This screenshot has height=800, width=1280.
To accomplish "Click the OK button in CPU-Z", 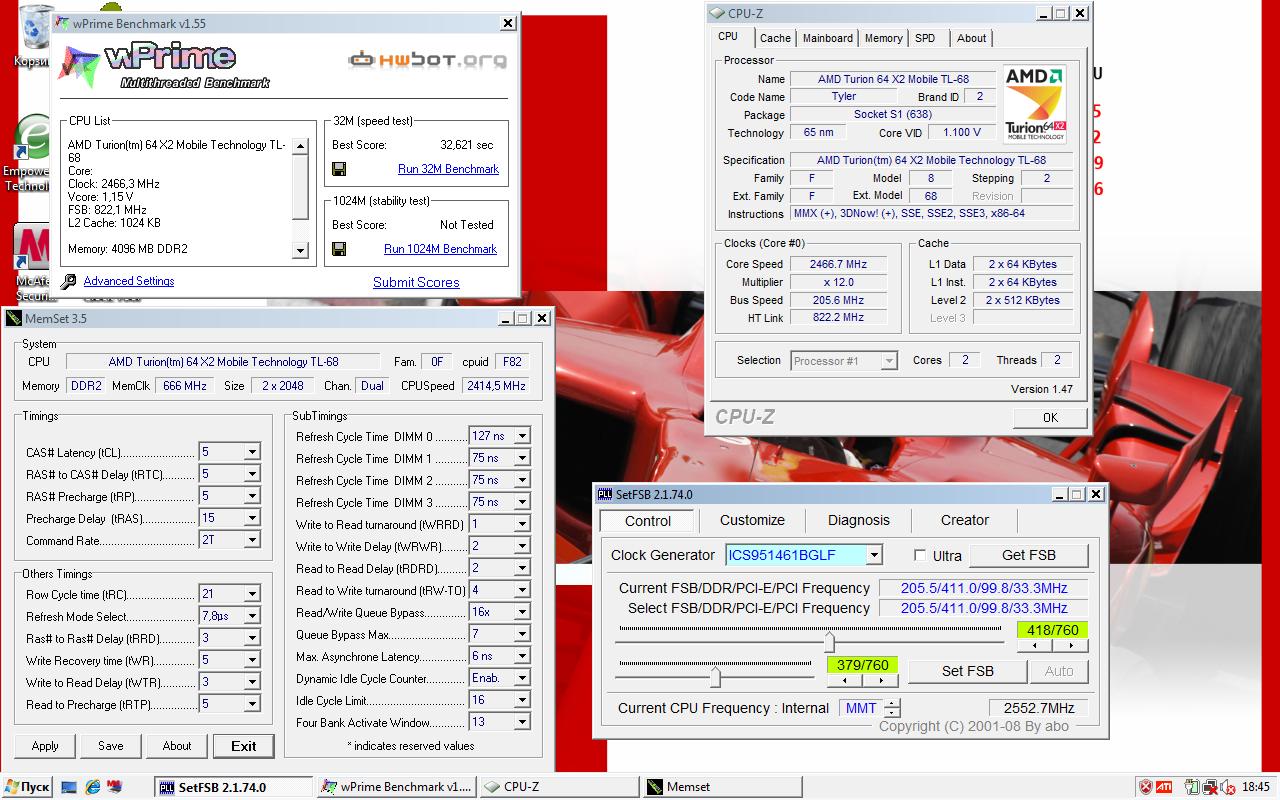I will (x=1050, y=418).
